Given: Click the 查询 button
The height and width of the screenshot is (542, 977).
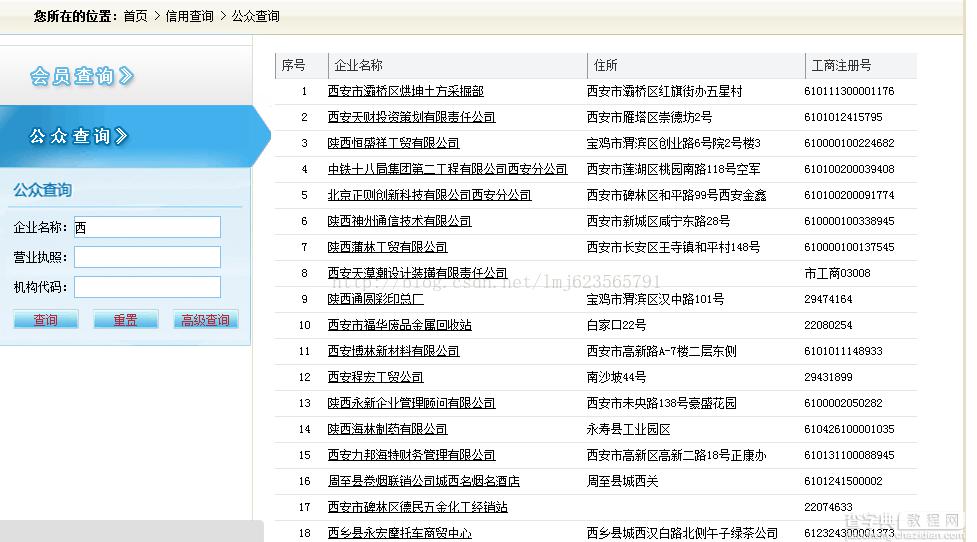Looking at the screenshot, I should (x=45, y=320).
